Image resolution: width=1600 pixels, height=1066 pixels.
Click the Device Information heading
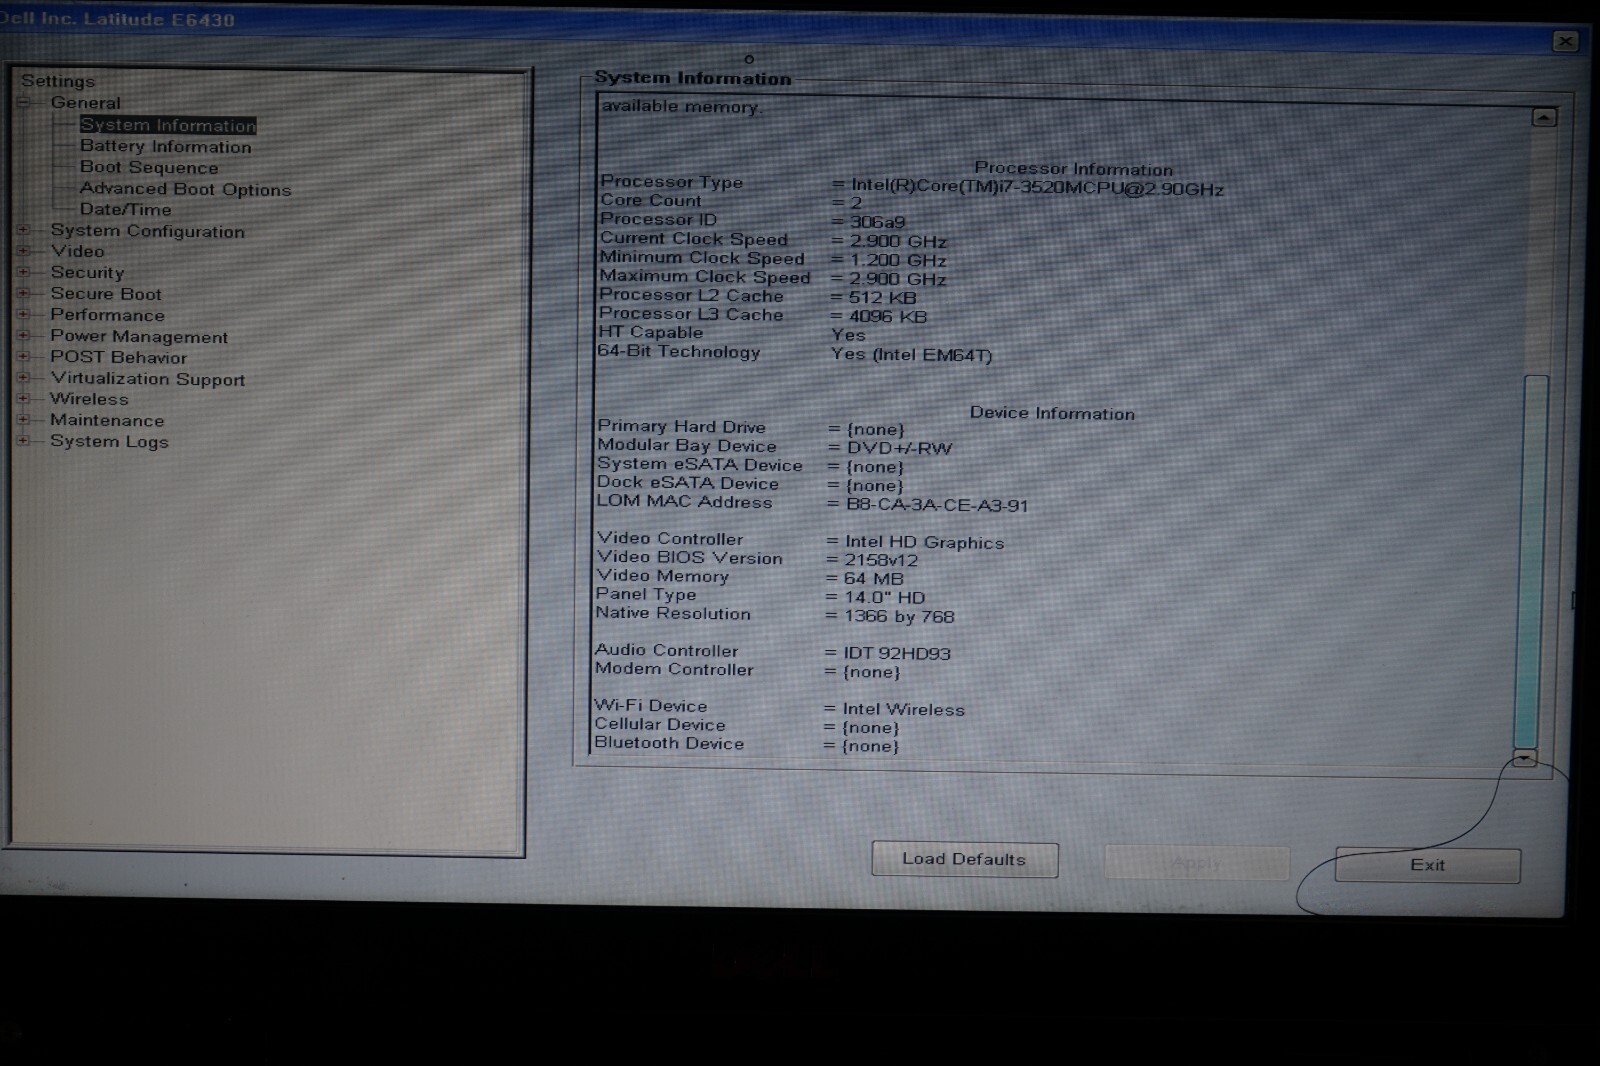coord(1052,413)
